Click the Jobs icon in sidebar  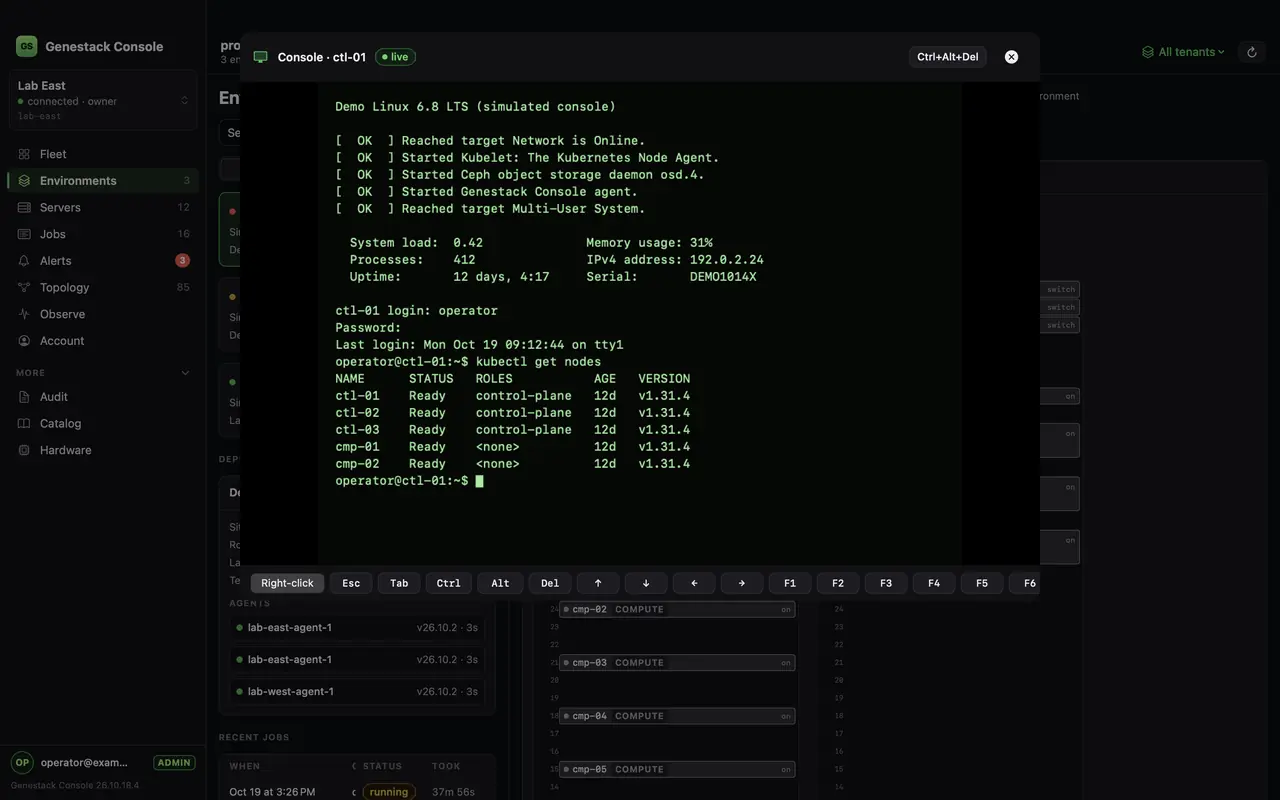click(x=24, y=234)
